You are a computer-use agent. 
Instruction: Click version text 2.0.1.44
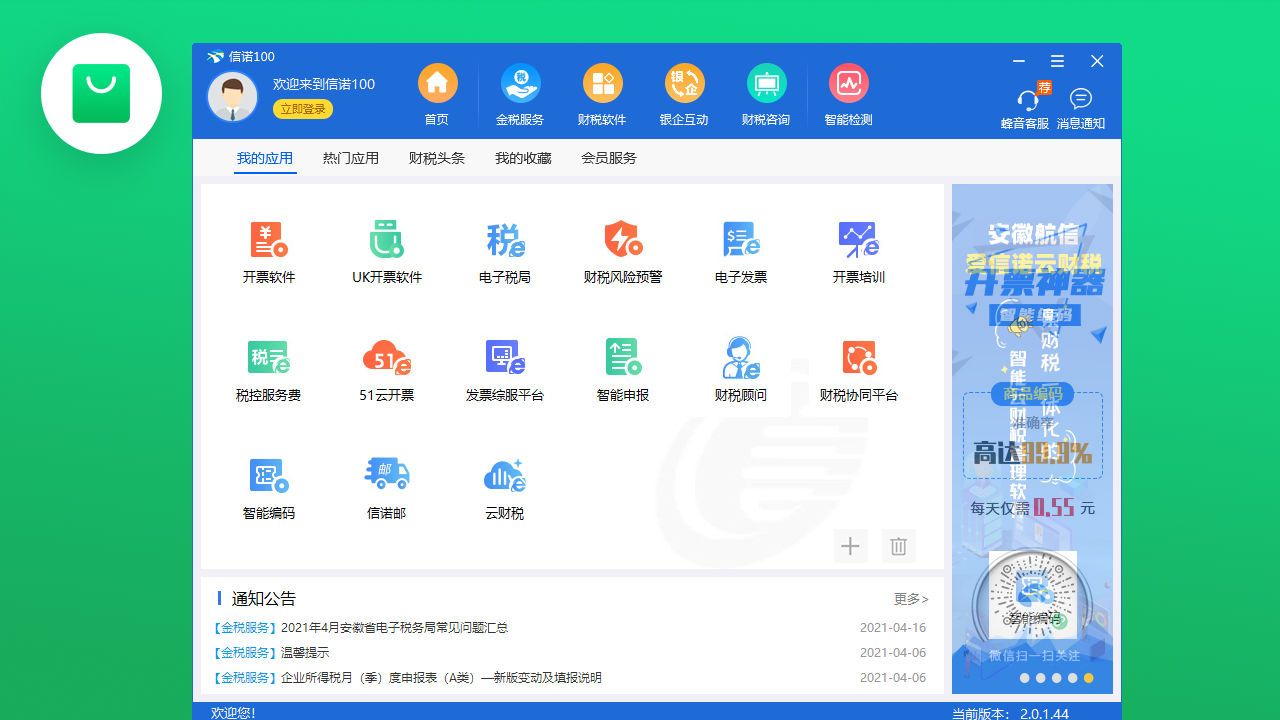[1044, 714]
